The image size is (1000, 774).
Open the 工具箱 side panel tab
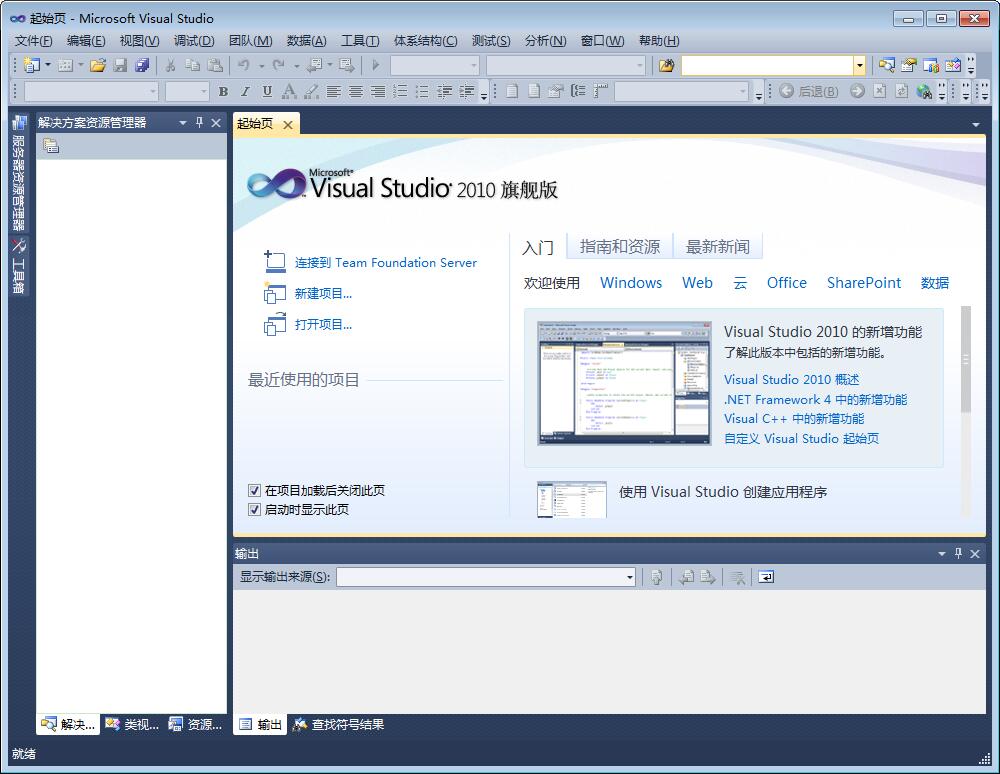pos(18,266)
